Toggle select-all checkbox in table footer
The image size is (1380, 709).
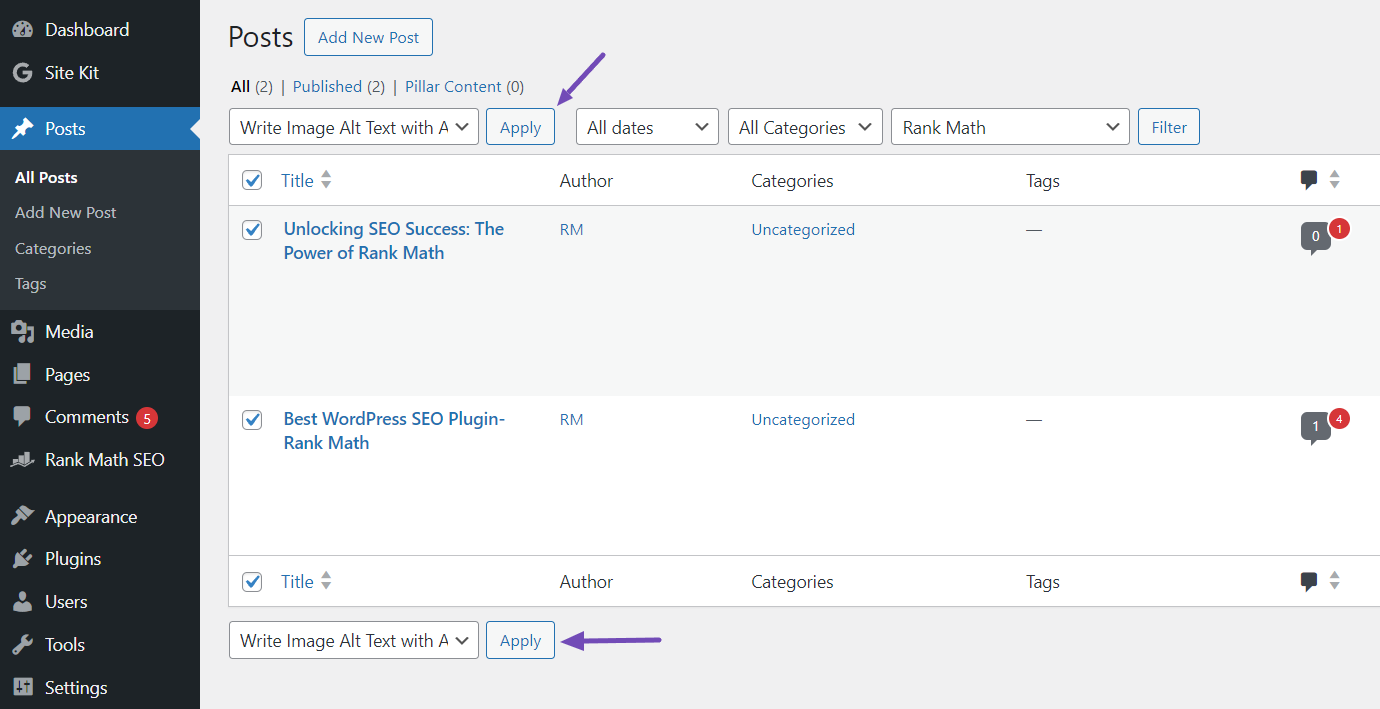pyautogui.click(x=252, y=581)
